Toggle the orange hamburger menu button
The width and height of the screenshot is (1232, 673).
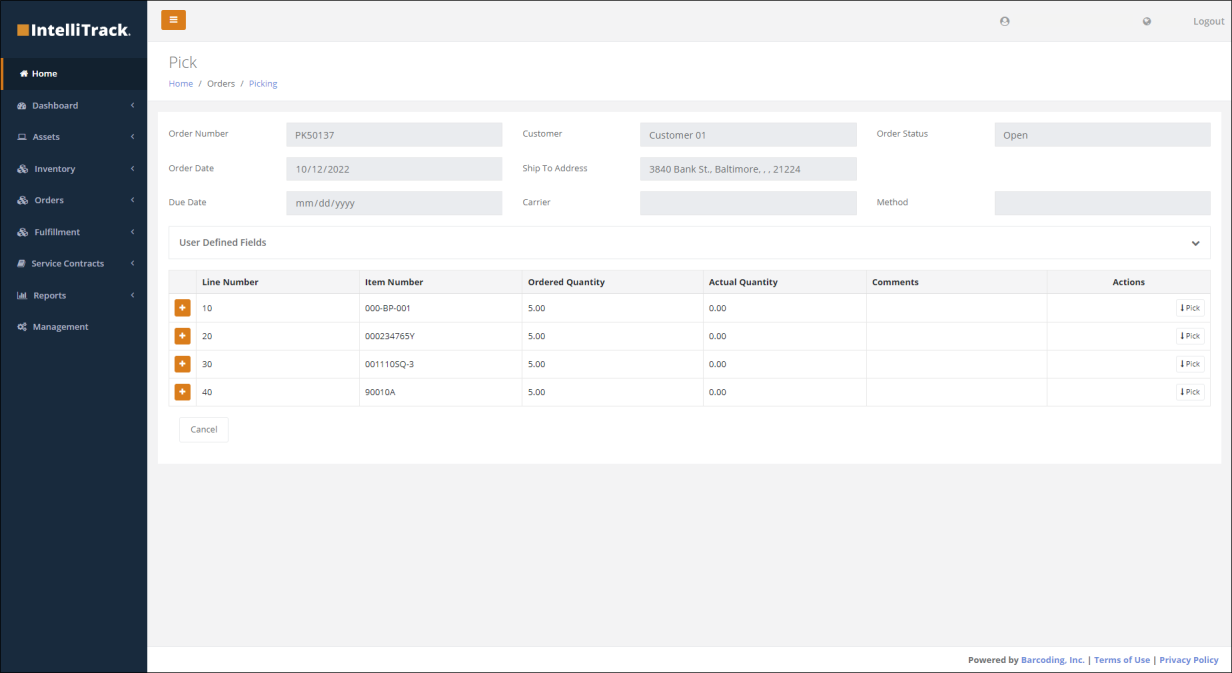[x=173, y=20]
